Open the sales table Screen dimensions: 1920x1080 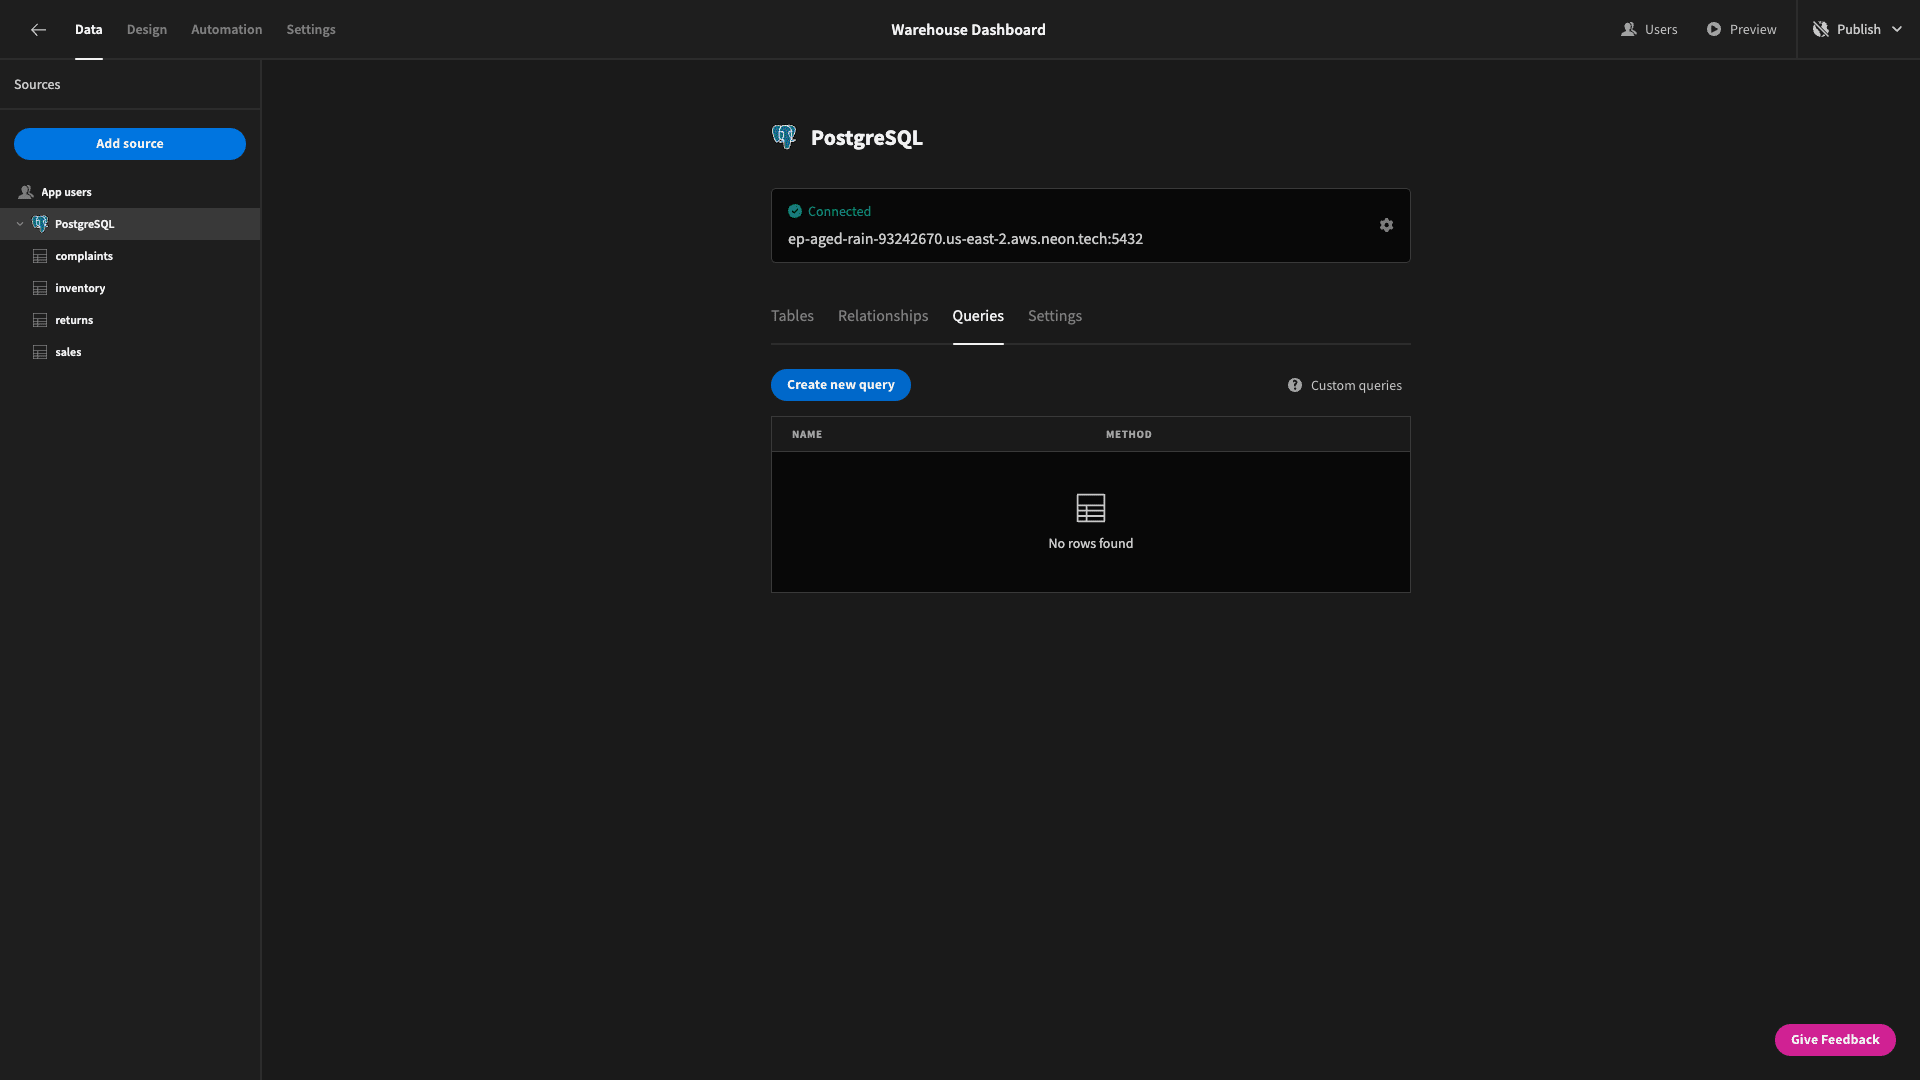coord(130,352)
